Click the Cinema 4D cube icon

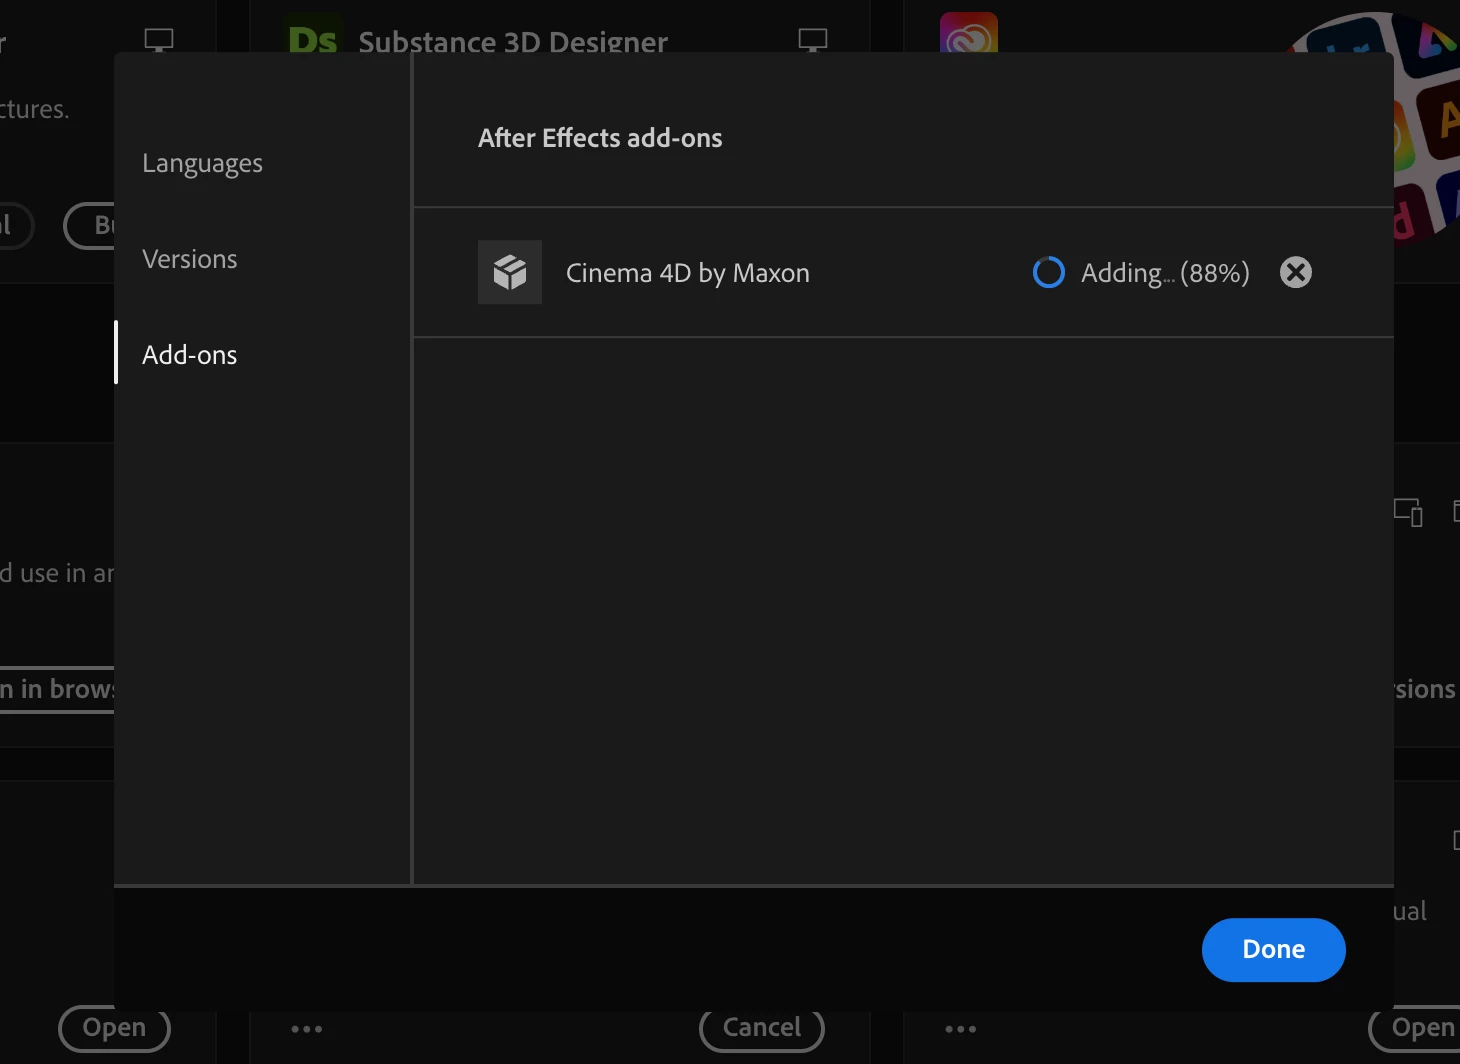510,272
